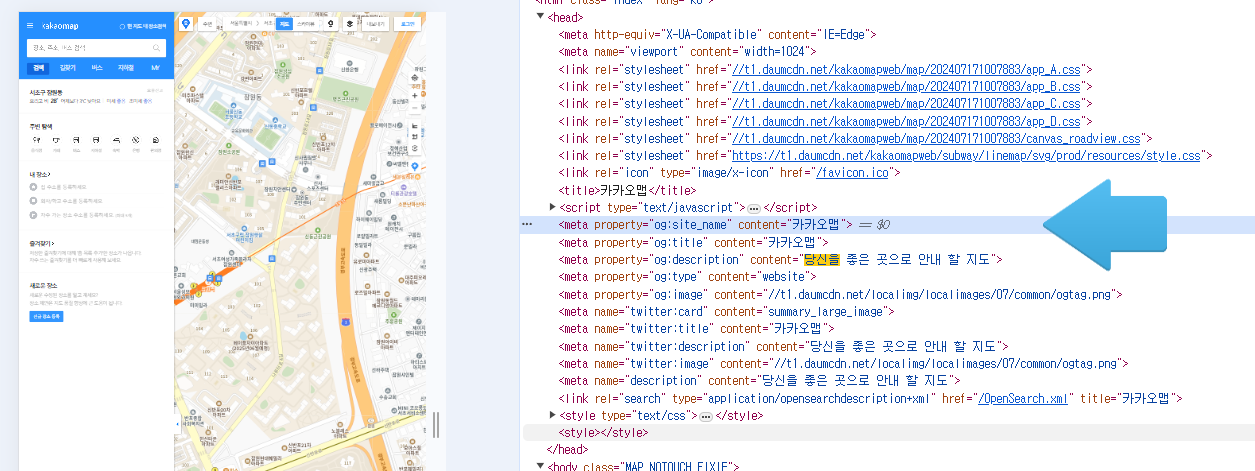This screenshot has width=1255, height=471.
Task: Expand the 즐겨찾기 section
Action: 43,243
